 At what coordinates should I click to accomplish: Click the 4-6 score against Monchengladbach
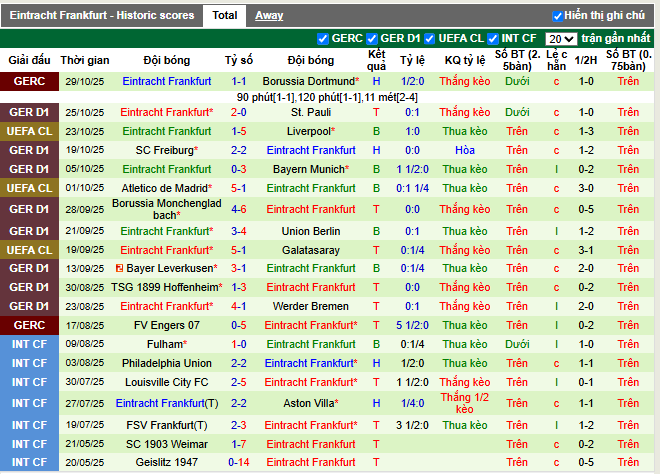click(239, 209)
